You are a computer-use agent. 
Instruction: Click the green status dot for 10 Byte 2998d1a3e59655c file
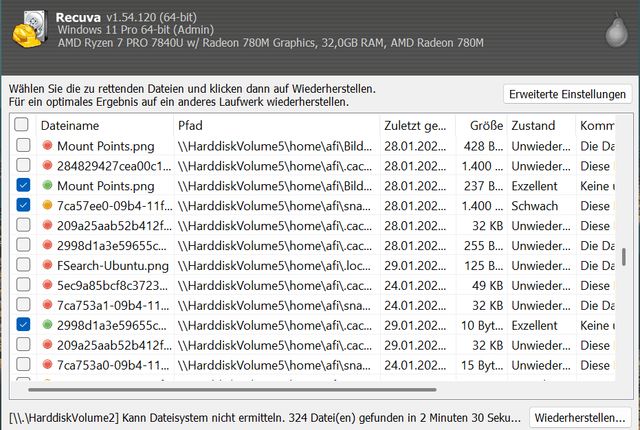pos(47,325)
